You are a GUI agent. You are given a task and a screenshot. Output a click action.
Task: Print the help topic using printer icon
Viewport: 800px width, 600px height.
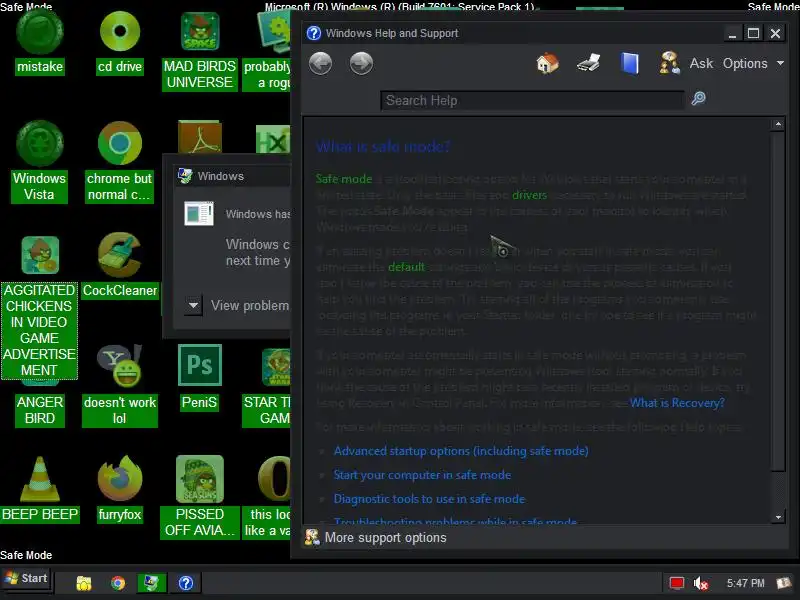click(588, 64)
